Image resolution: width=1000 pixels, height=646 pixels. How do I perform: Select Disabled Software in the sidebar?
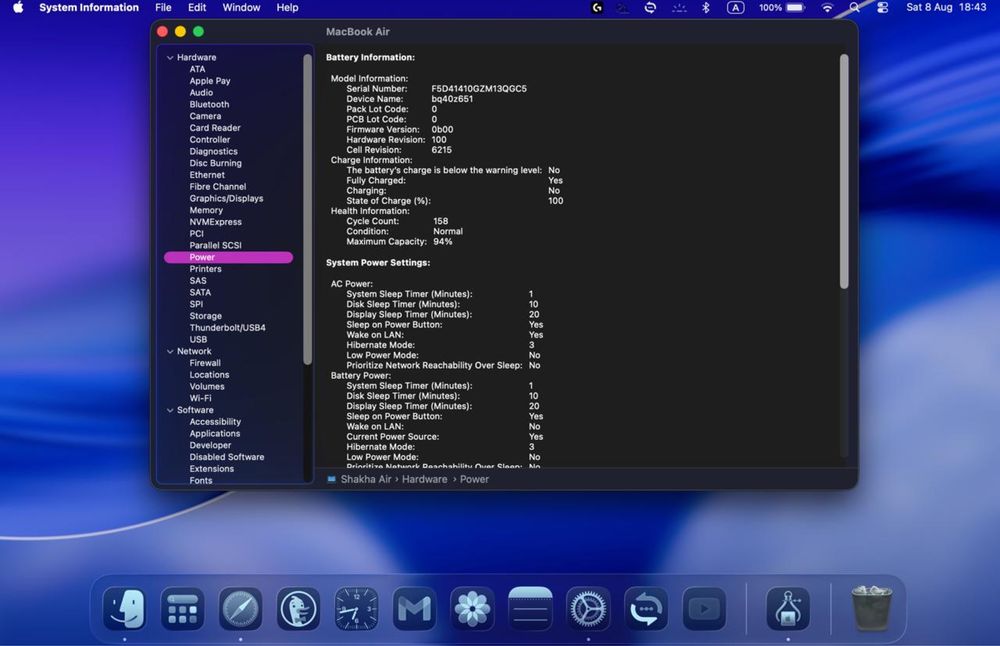(226, 457)
